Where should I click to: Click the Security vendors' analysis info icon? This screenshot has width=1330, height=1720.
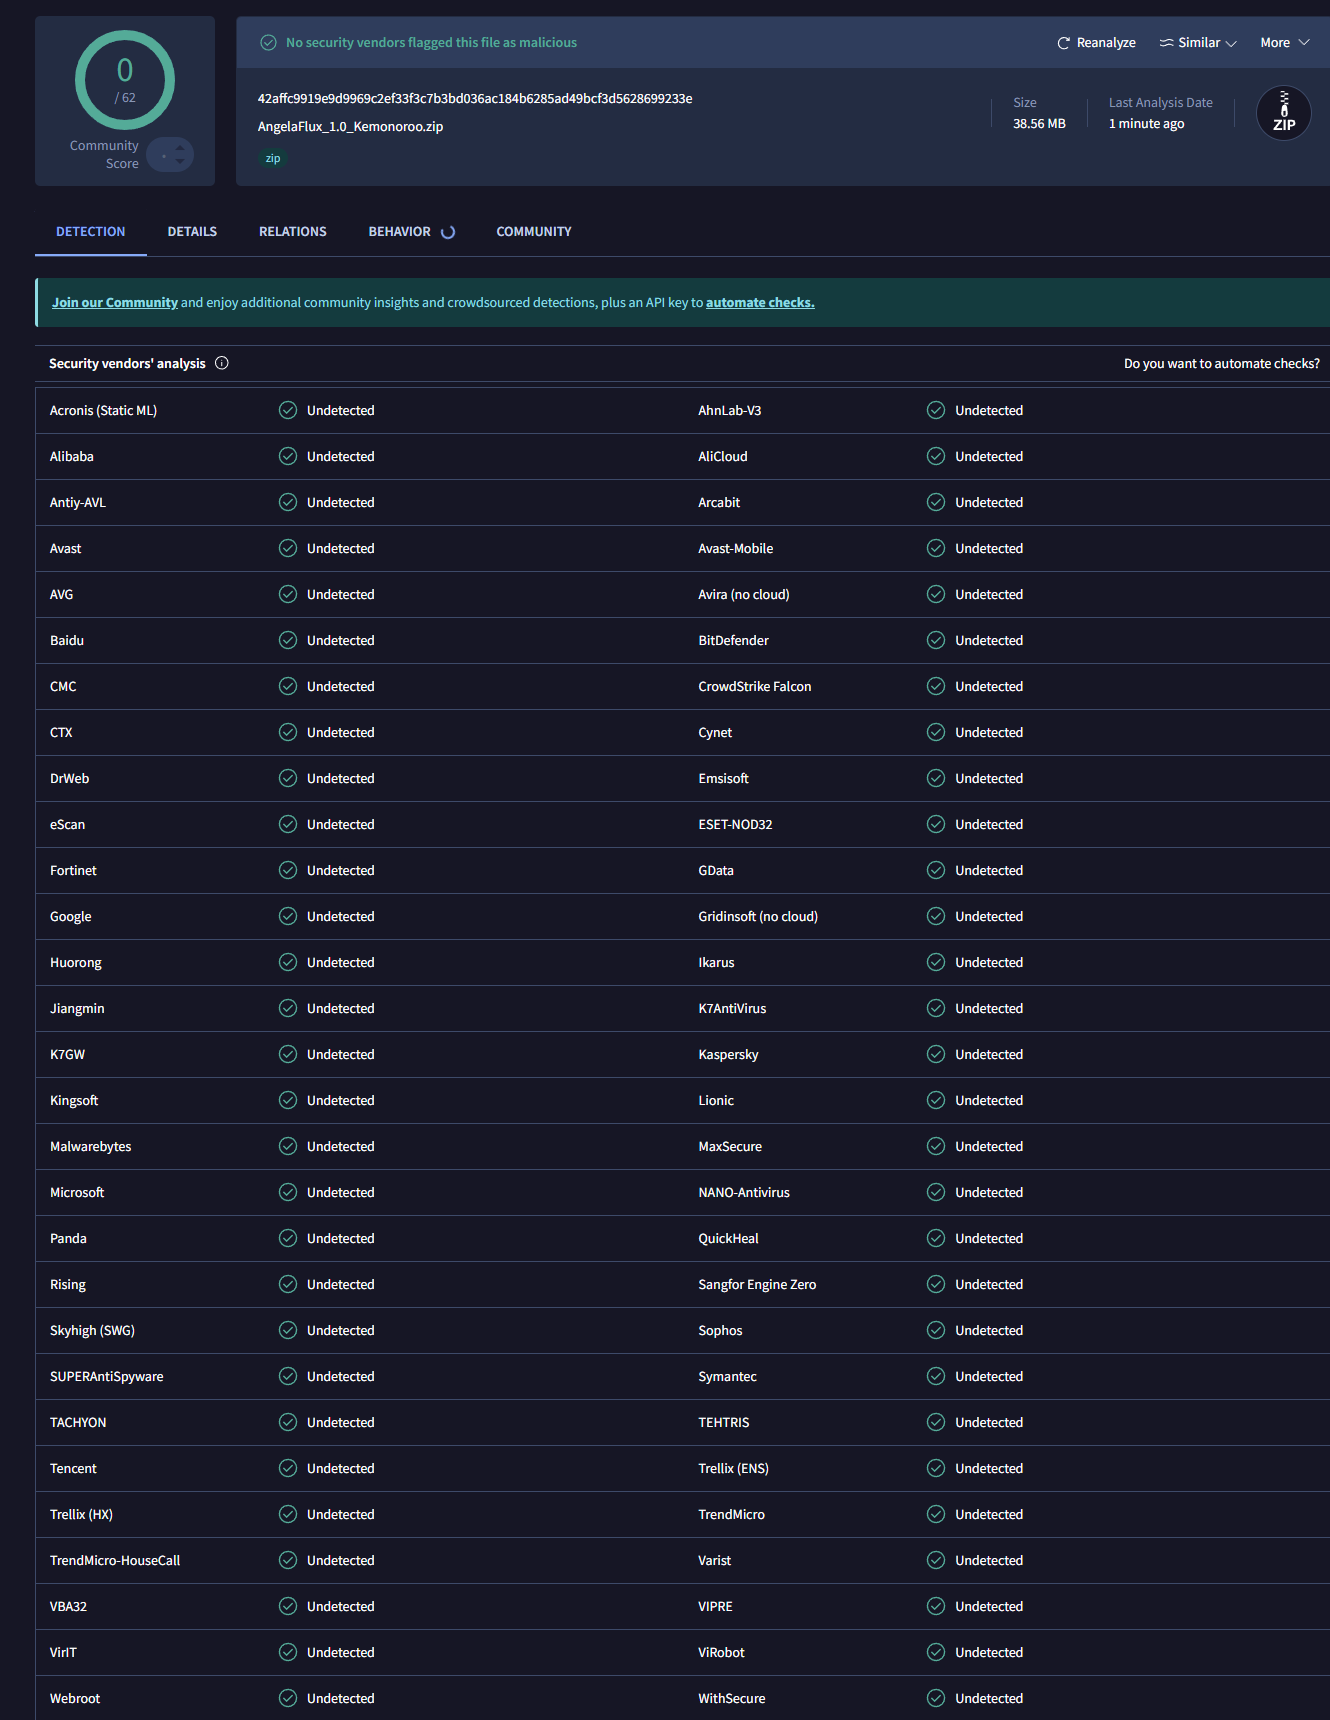[222, 363]
